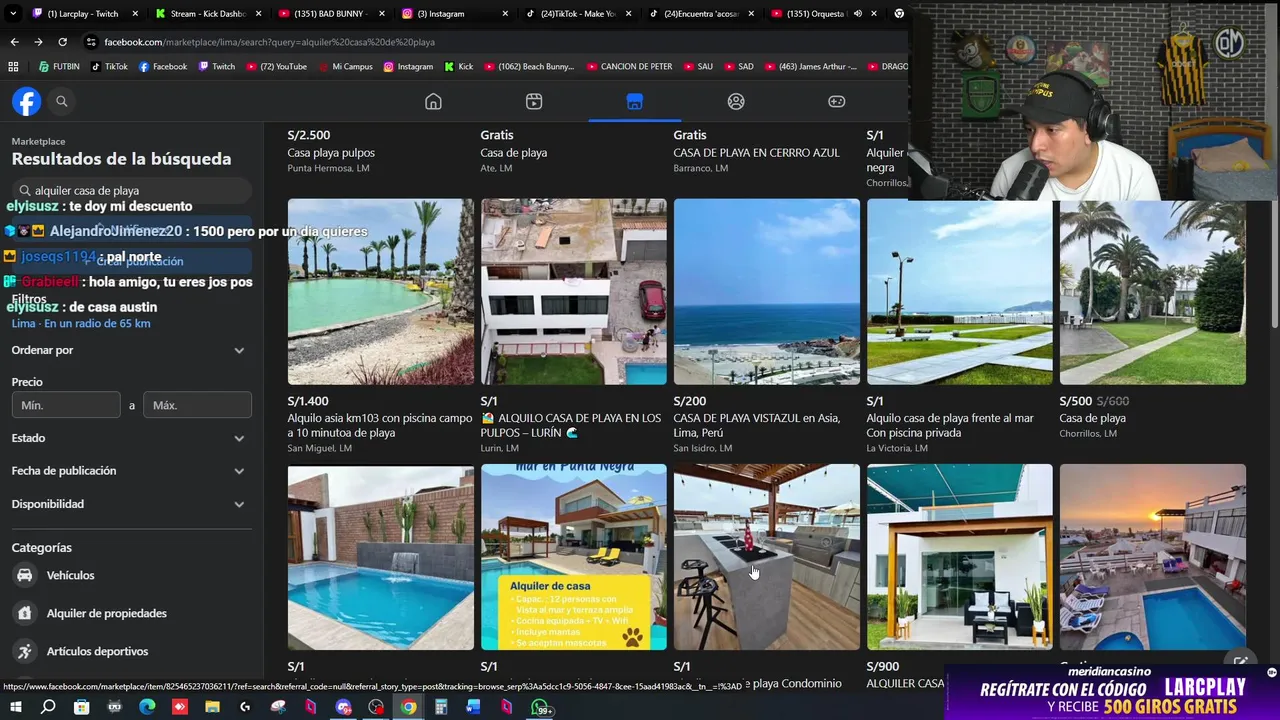This screenshot has width=1280, height=720.
Task: Switch to Google Chrome in taskbar
Action: (408, 707)
